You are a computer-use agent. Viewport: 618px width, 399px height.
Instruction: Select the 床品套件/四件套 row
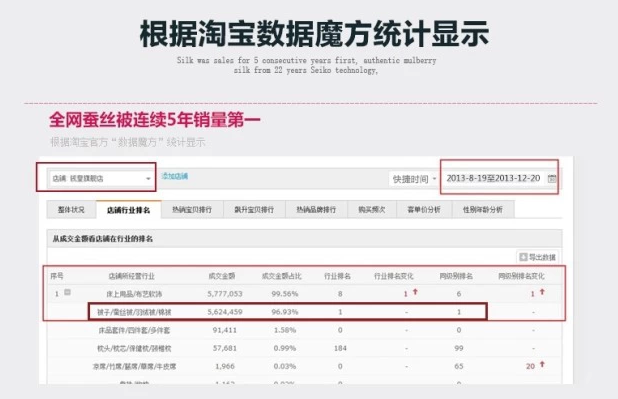304,330
